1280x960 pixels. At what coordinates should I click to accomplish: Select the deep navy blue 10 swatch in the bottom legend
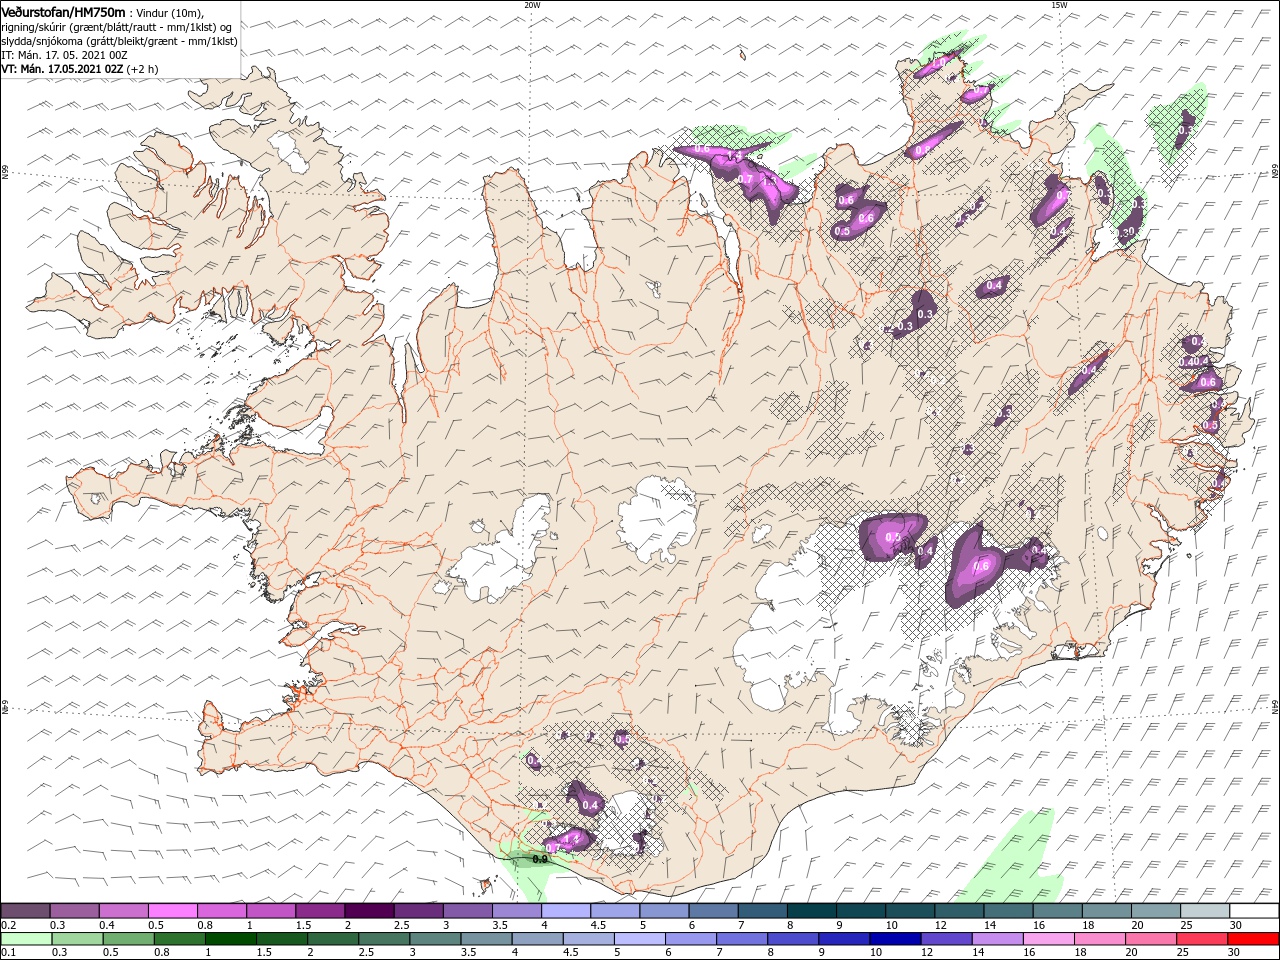click(895, 939)
